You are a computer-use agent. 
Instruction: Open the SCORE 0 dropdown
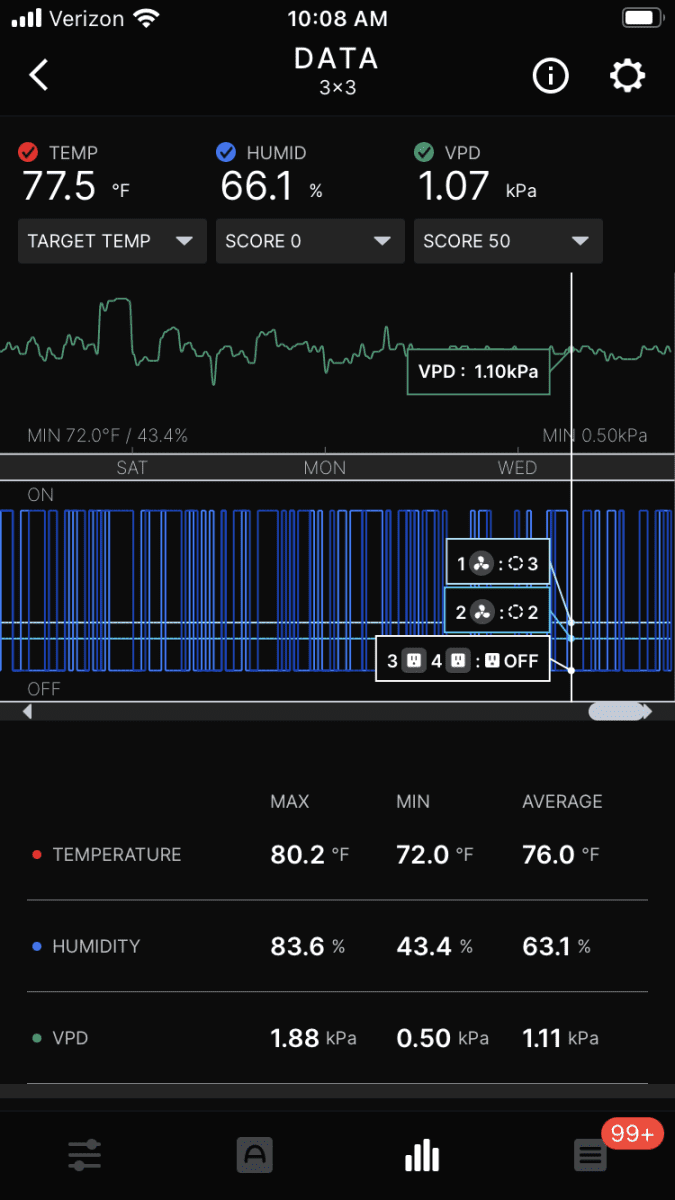coord(310,241)
